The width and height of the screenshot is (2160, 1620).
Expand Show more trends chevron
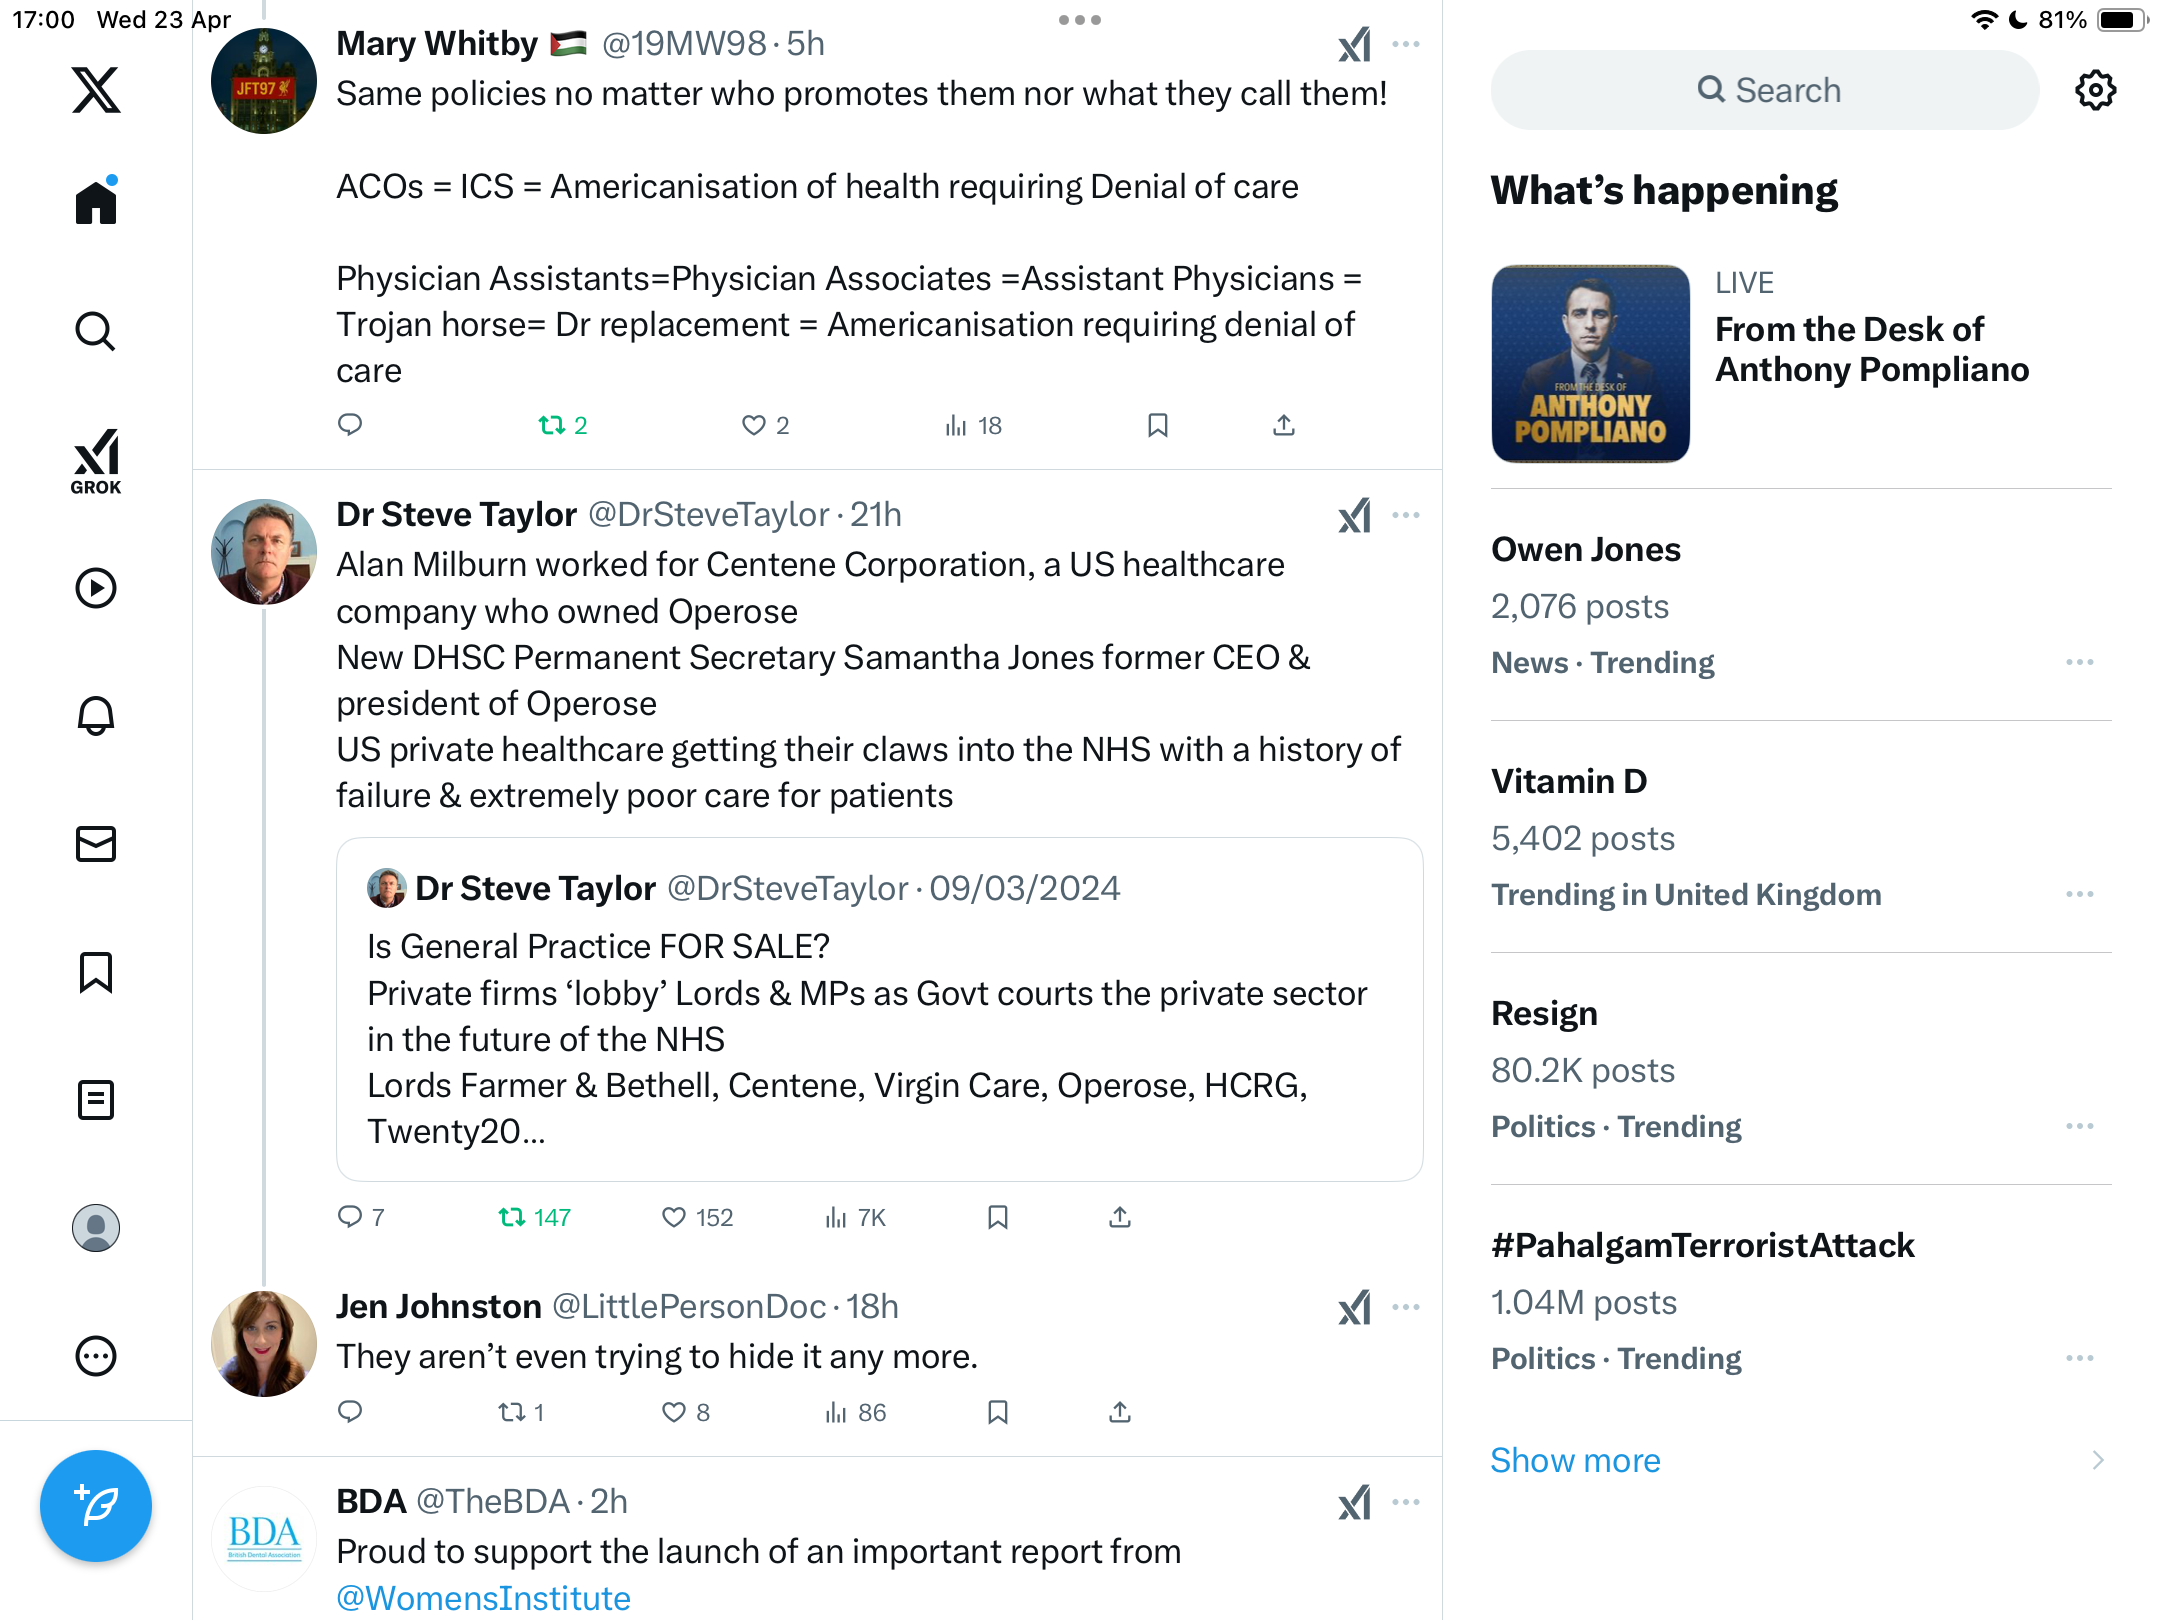[x=2098, y=1460]
